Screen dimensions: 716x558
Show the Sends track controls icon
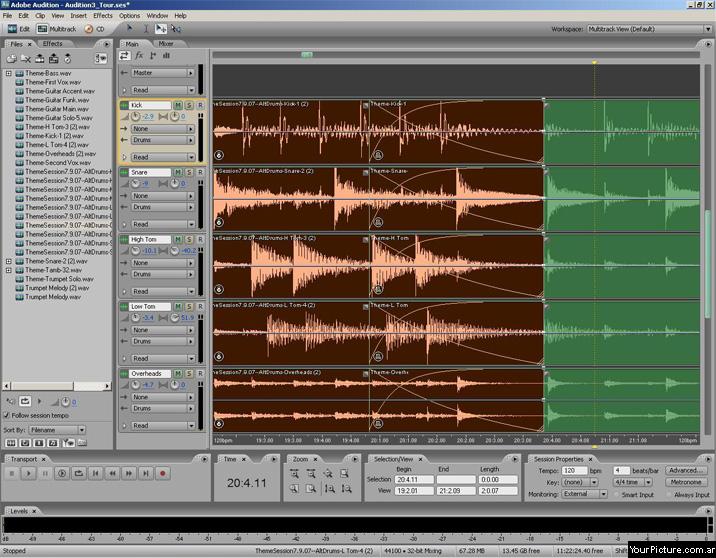[153, 56]
